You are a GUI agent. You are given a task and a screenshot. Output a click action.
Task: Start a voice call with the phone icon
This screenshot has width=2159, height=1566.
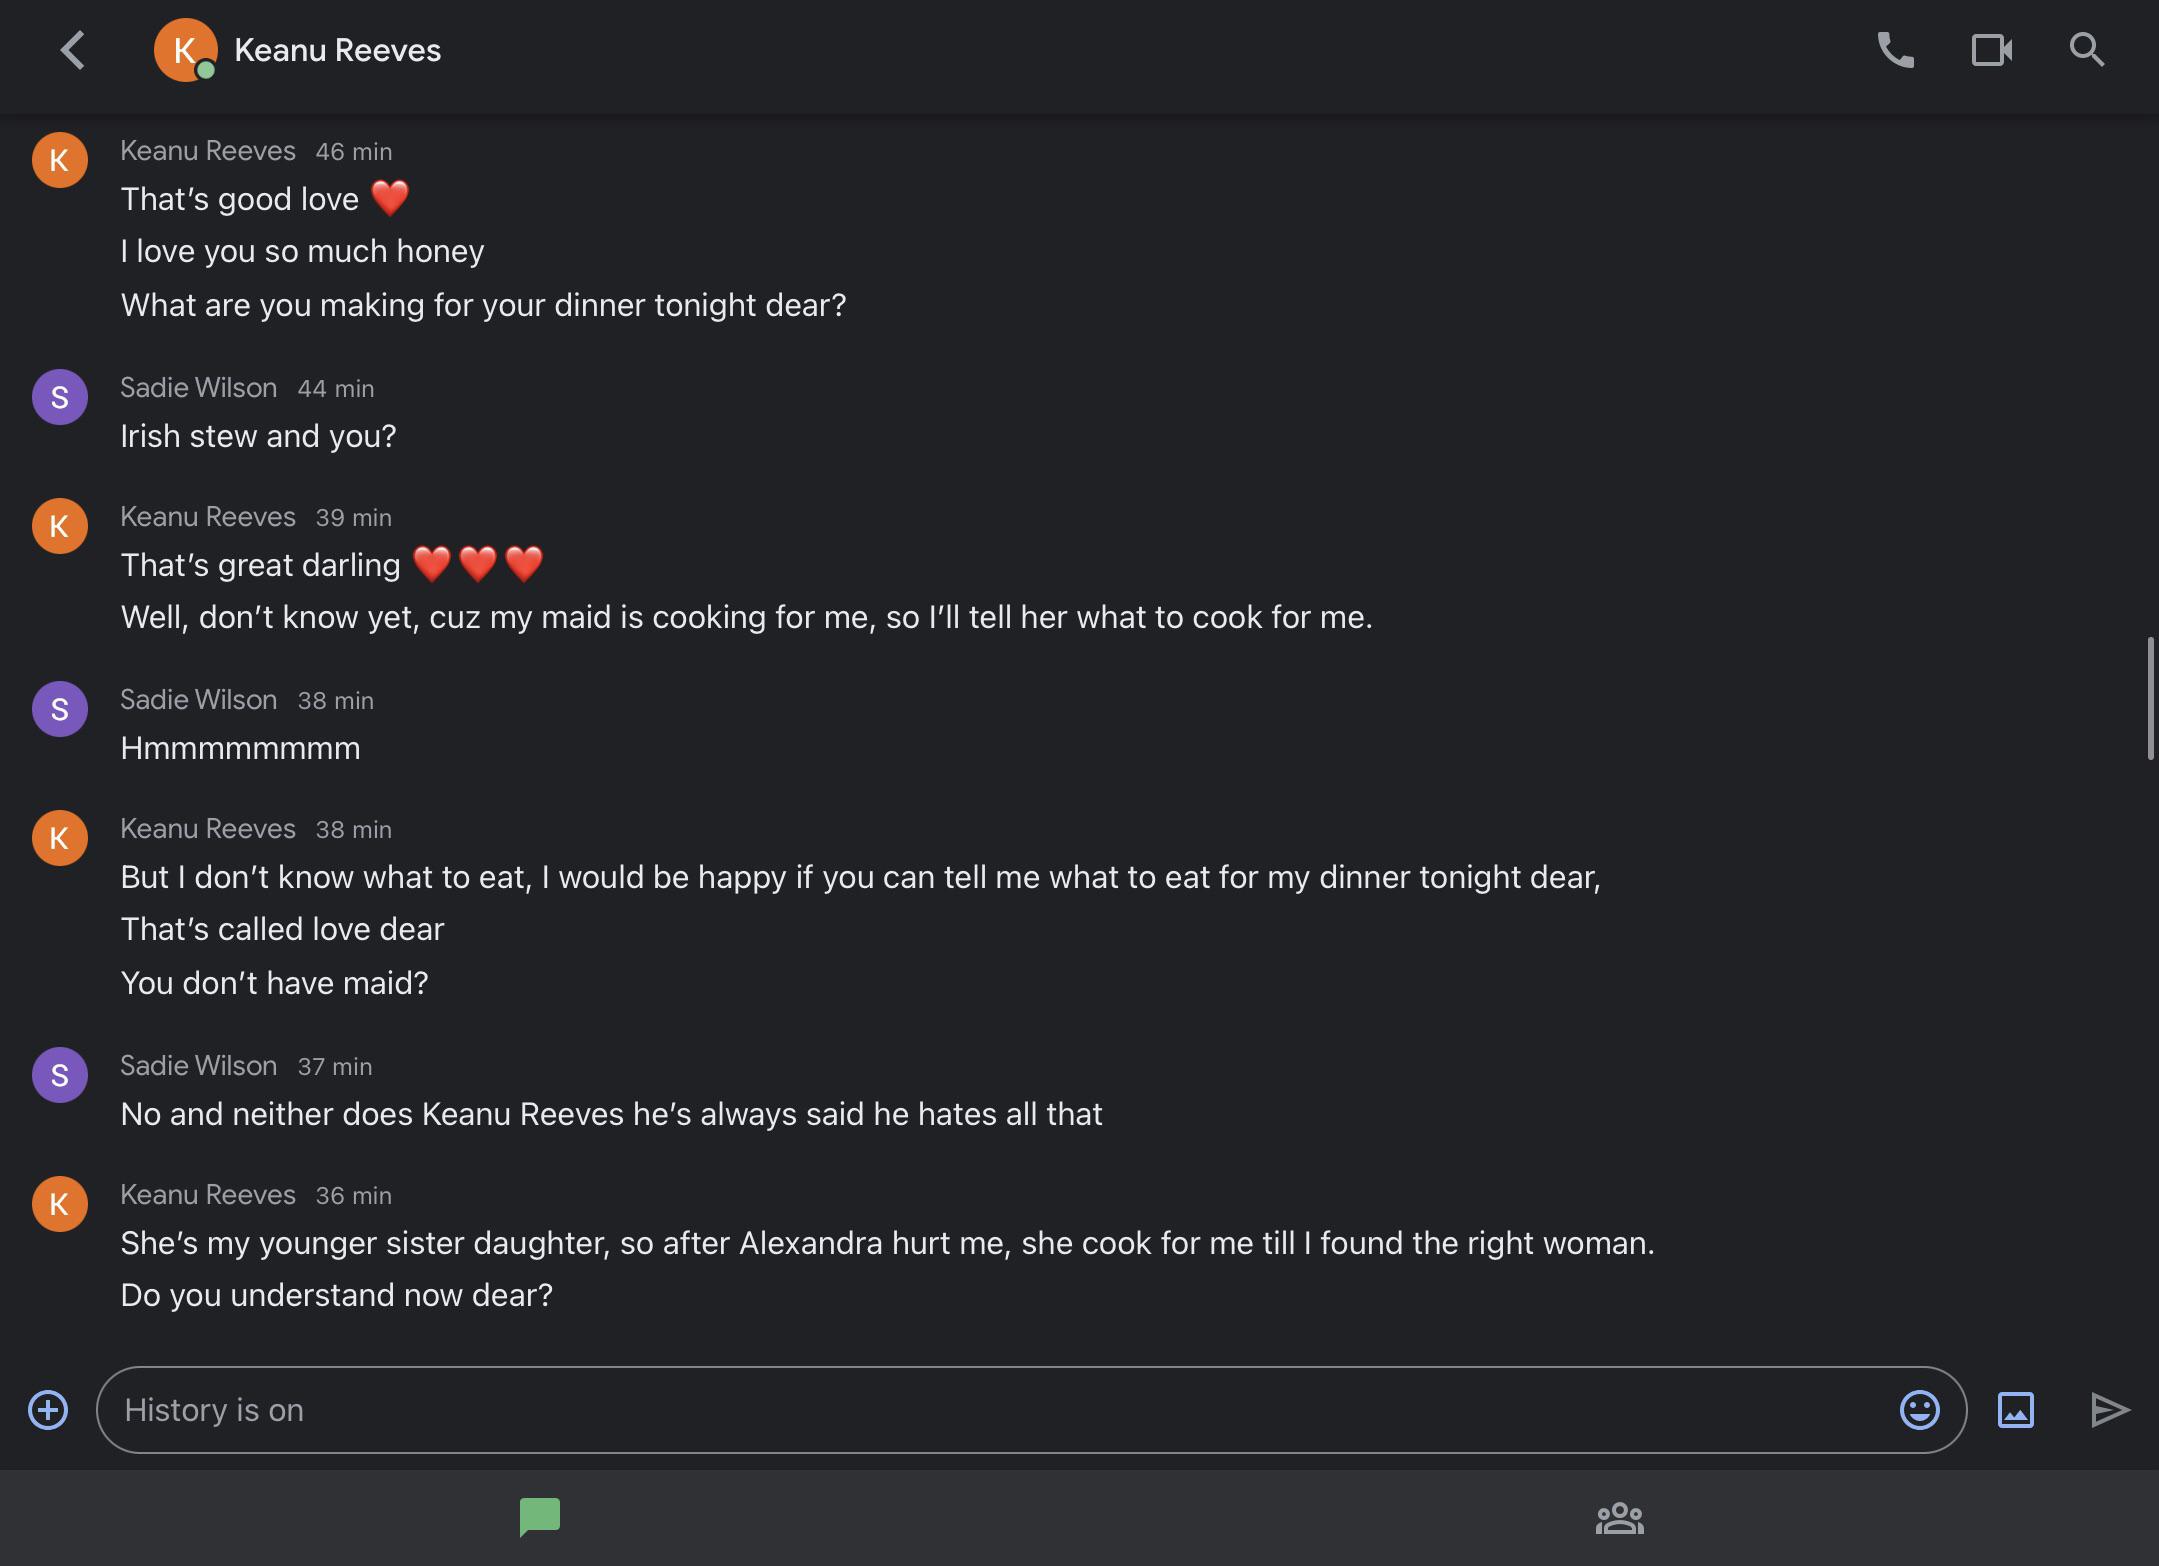pos(1895,50)
